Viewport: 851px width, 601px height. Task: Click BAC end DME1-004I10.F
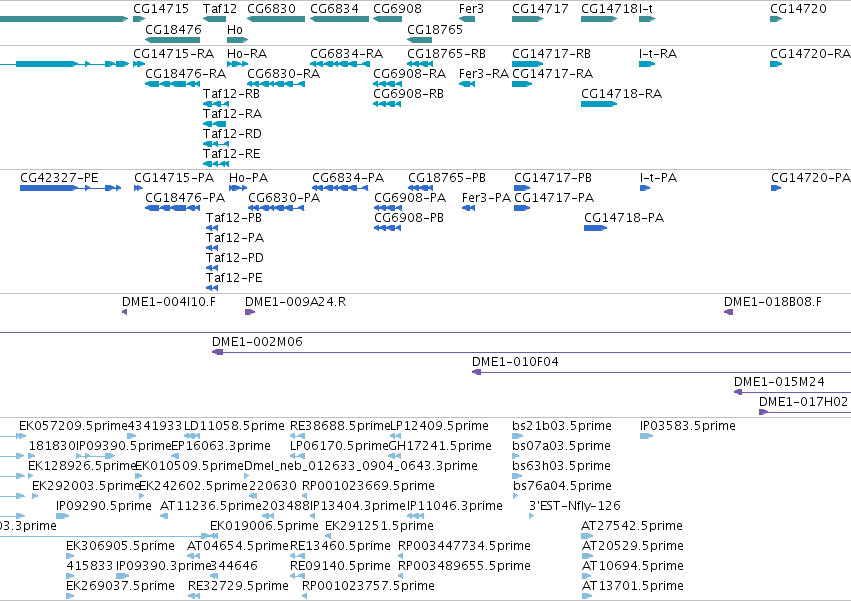click(169, 302)
